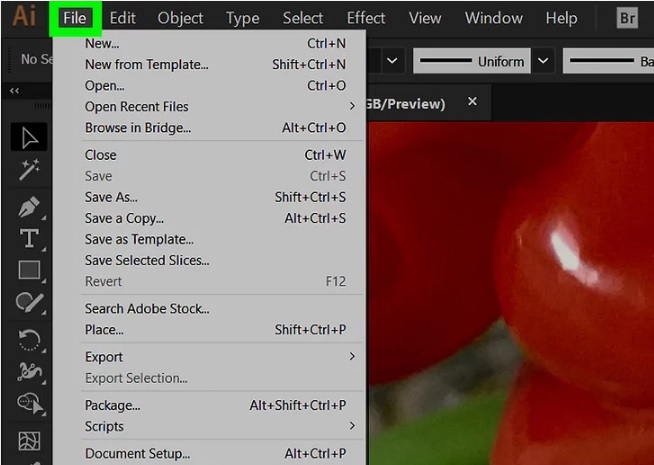Click the Uniform variable width profile box
654x465 pixels.
[x=472, y=61]
